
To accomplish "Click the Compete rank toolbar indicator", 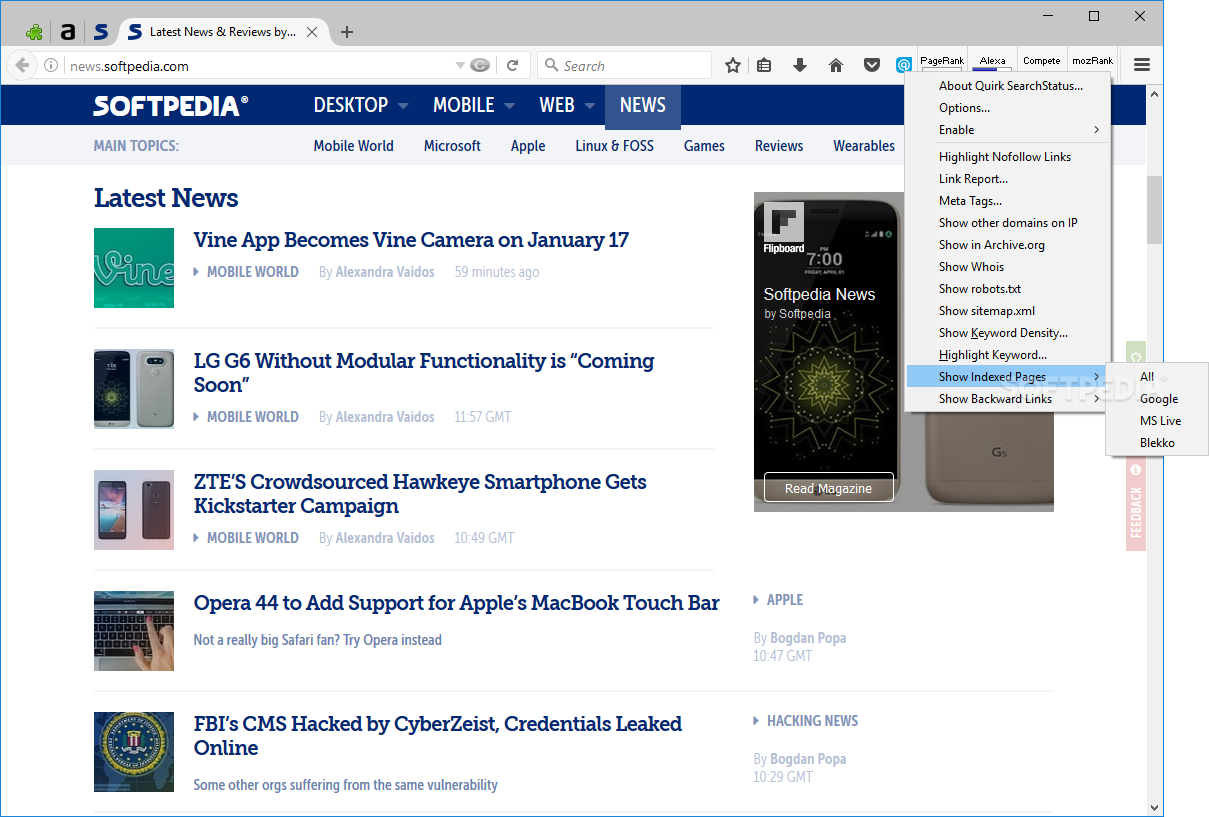I will 1042,63.
